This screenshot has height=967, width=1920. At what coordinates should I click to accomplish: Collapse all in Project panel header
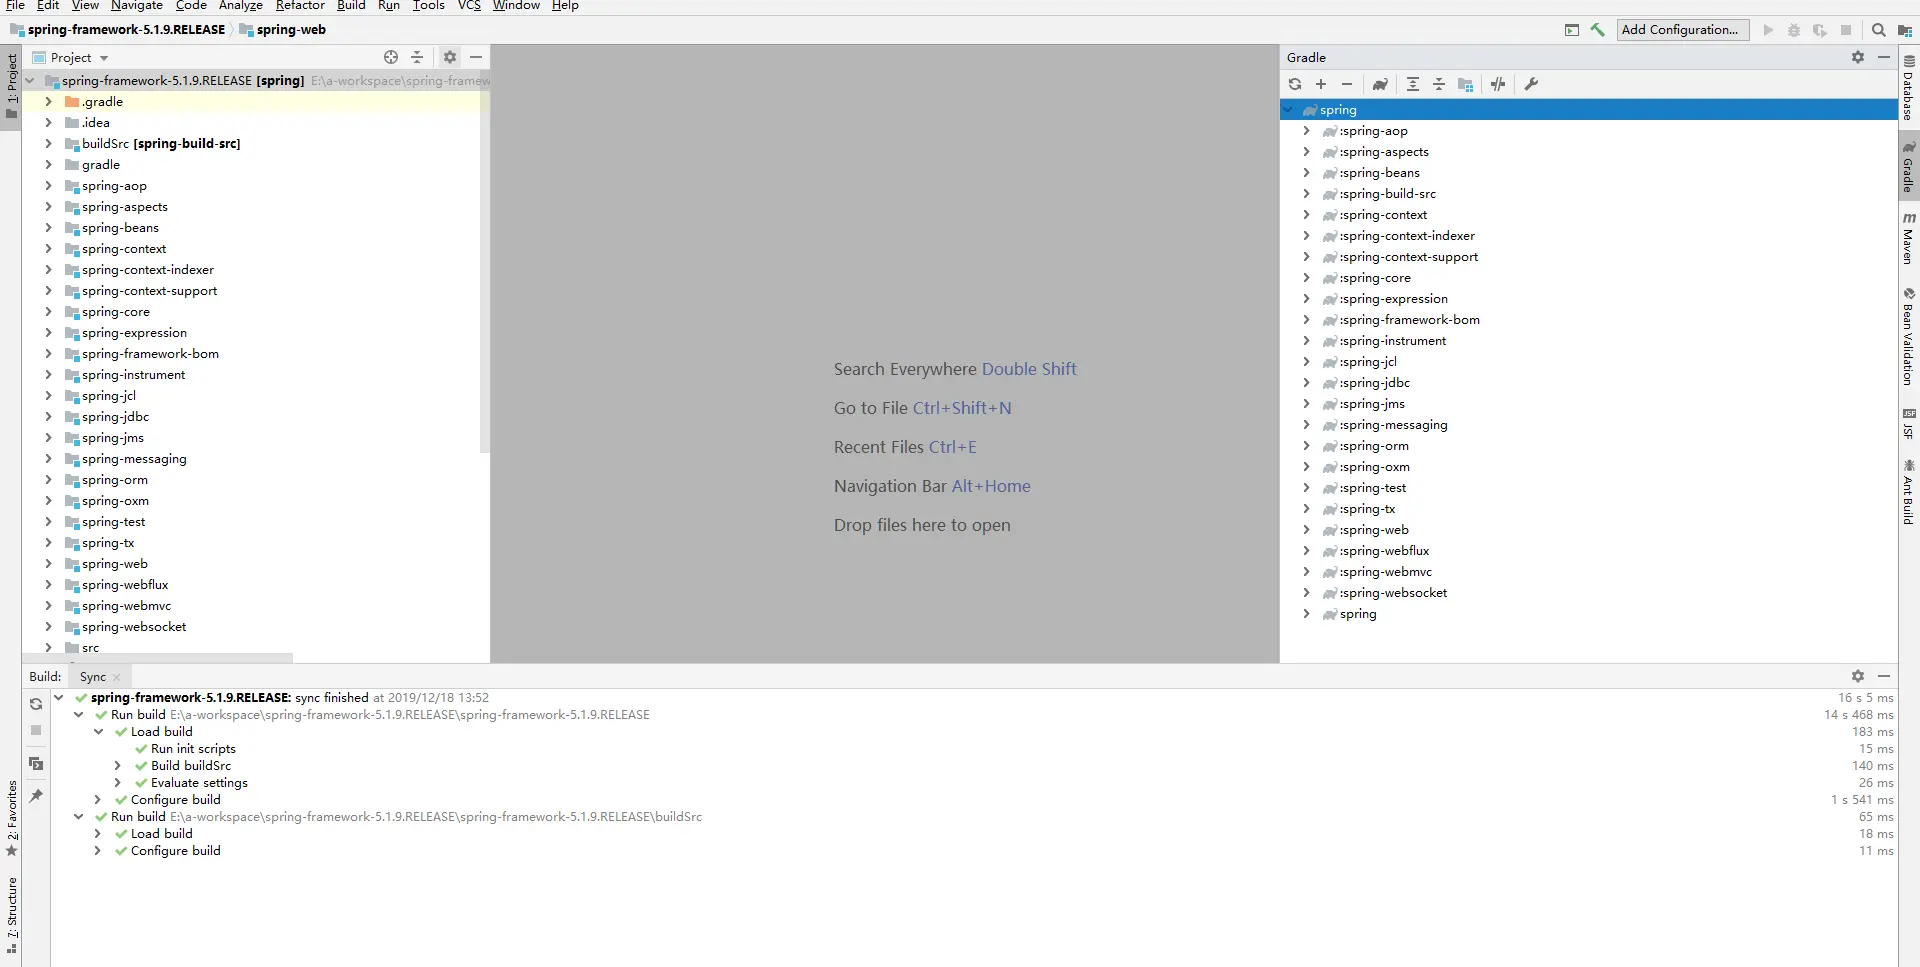pyautogui.click(x=417, y=57)
